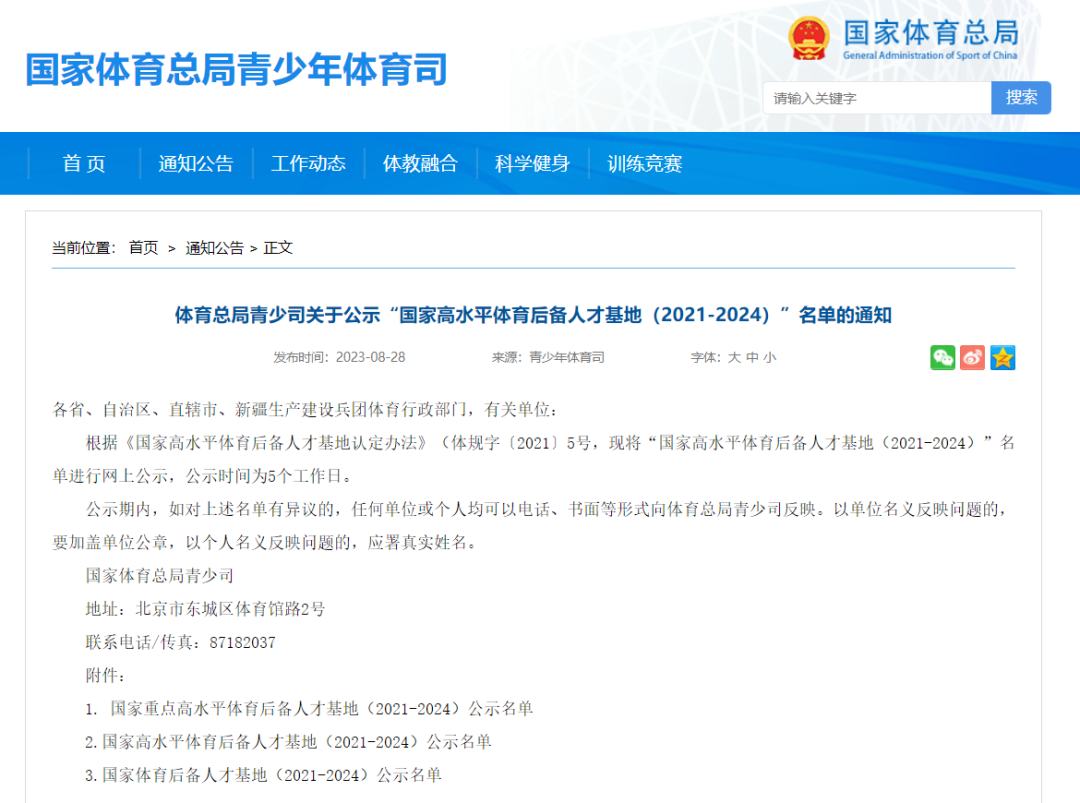Click the 国家体育总局 header logo text
The height and width of the screenshot is (803, 1080).
[931, 32]
